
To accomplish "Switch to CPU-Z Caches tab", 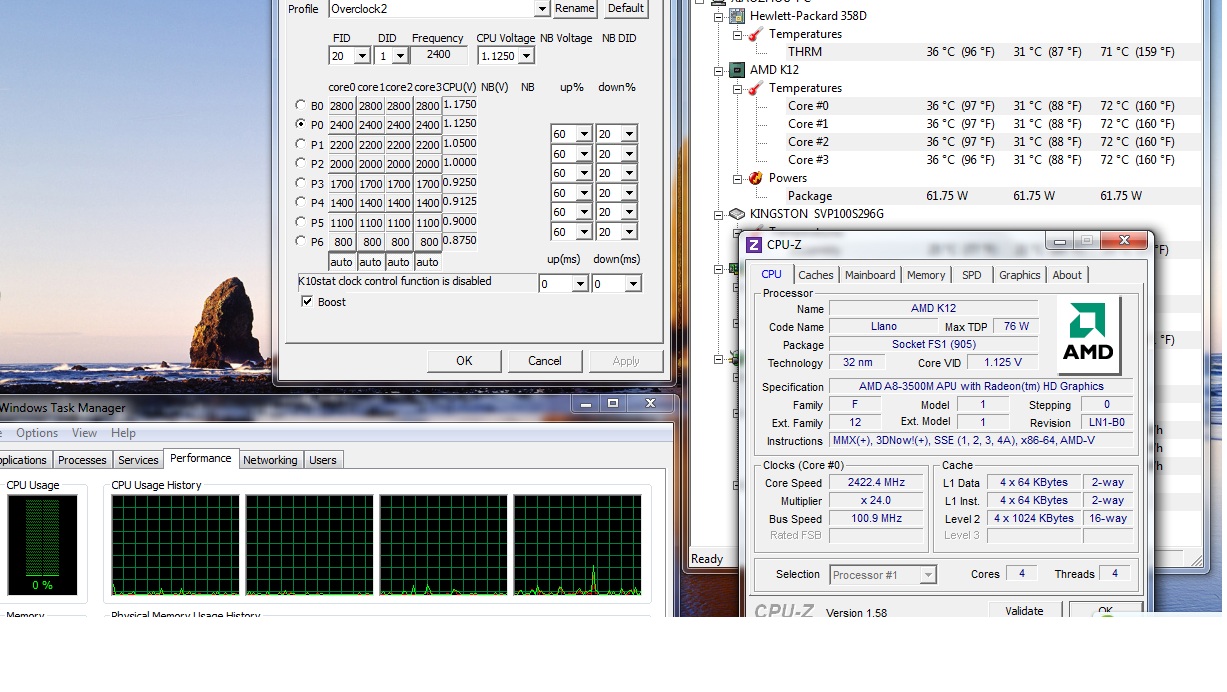I will coord(816,275).
